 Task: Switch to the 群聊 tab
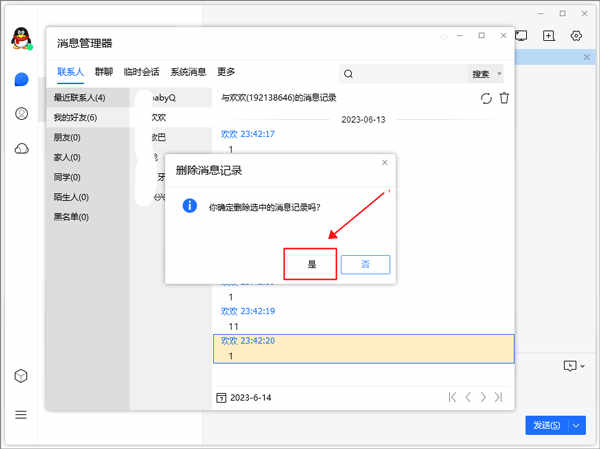coord(104,72)
